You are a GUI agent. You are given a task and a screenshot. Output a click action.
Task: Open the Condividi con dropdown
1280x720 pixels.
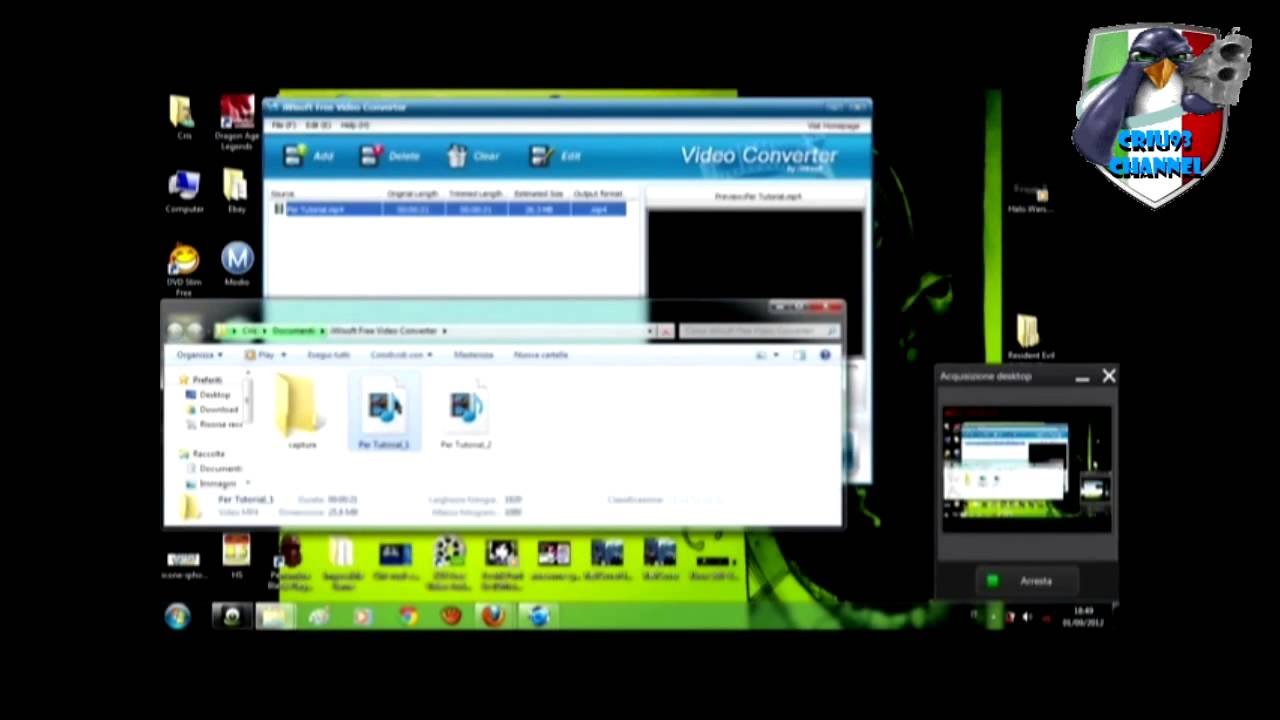401,355
